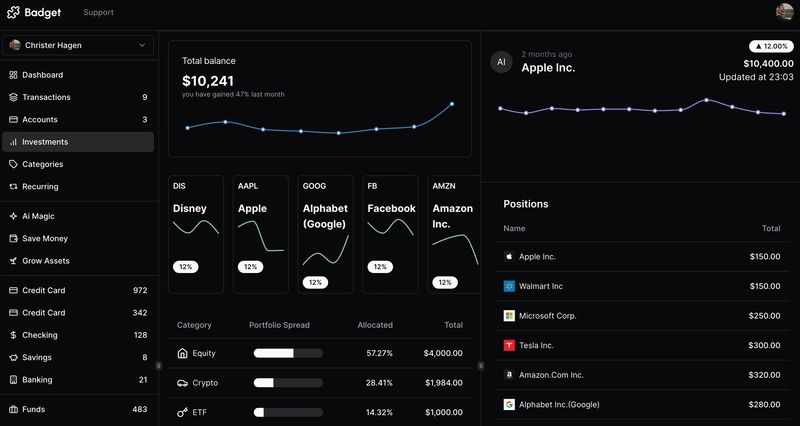Open the Funds account
Viewport: 800px width, 426px height.
[78, 409]
